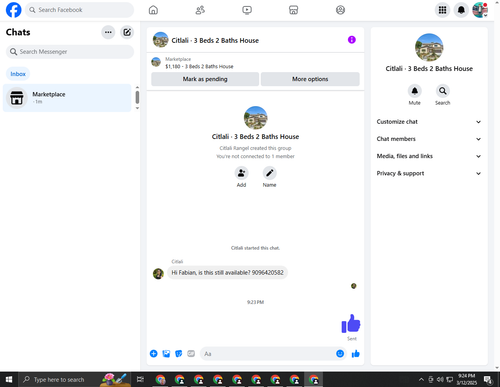Search in conversation magnifier icon
Image resolution: width=500 pixels, height=387 pixels.
tap(443, 91)
